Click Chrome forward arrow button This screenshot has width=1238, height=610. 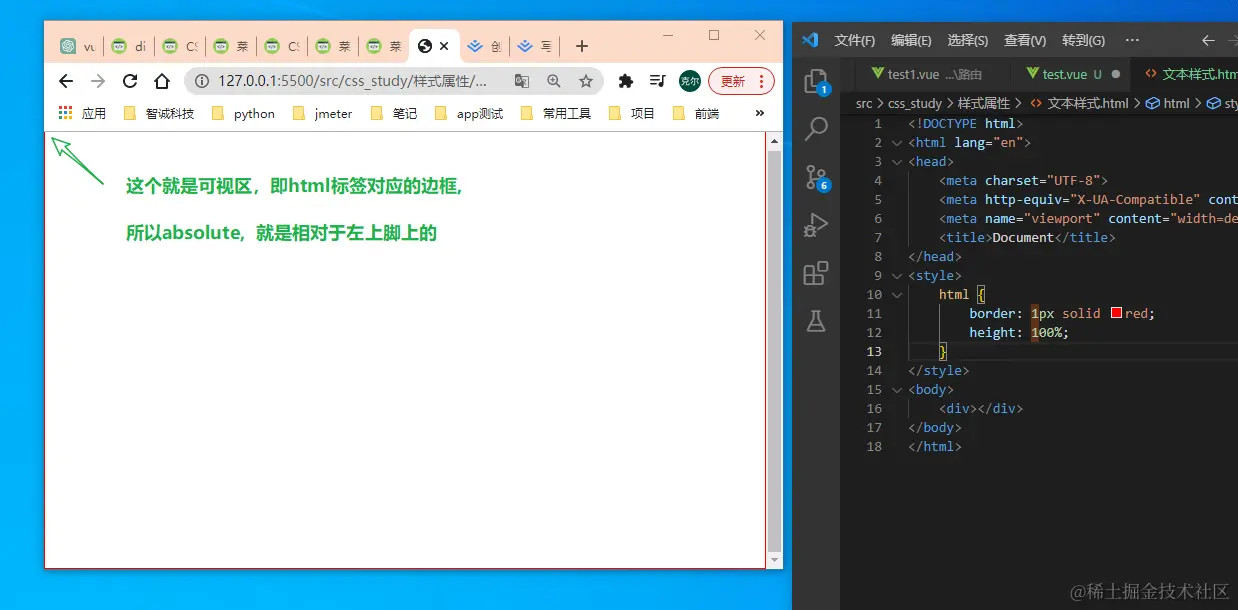tap(98, 81)
